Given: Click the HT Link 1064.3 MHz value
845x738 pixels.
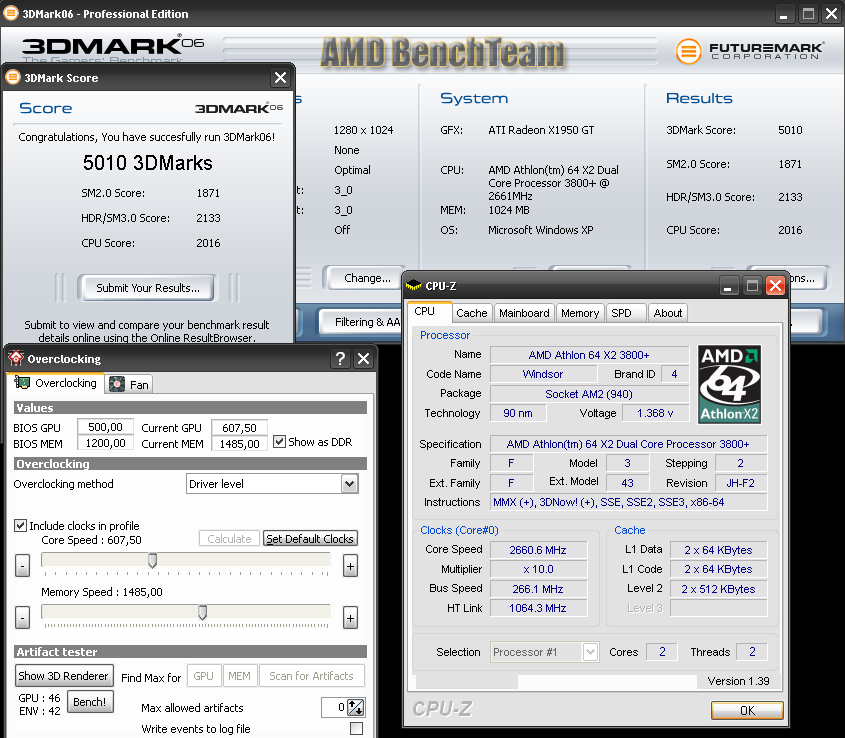Looking at the screenshot, I should [x=538, y=608].
